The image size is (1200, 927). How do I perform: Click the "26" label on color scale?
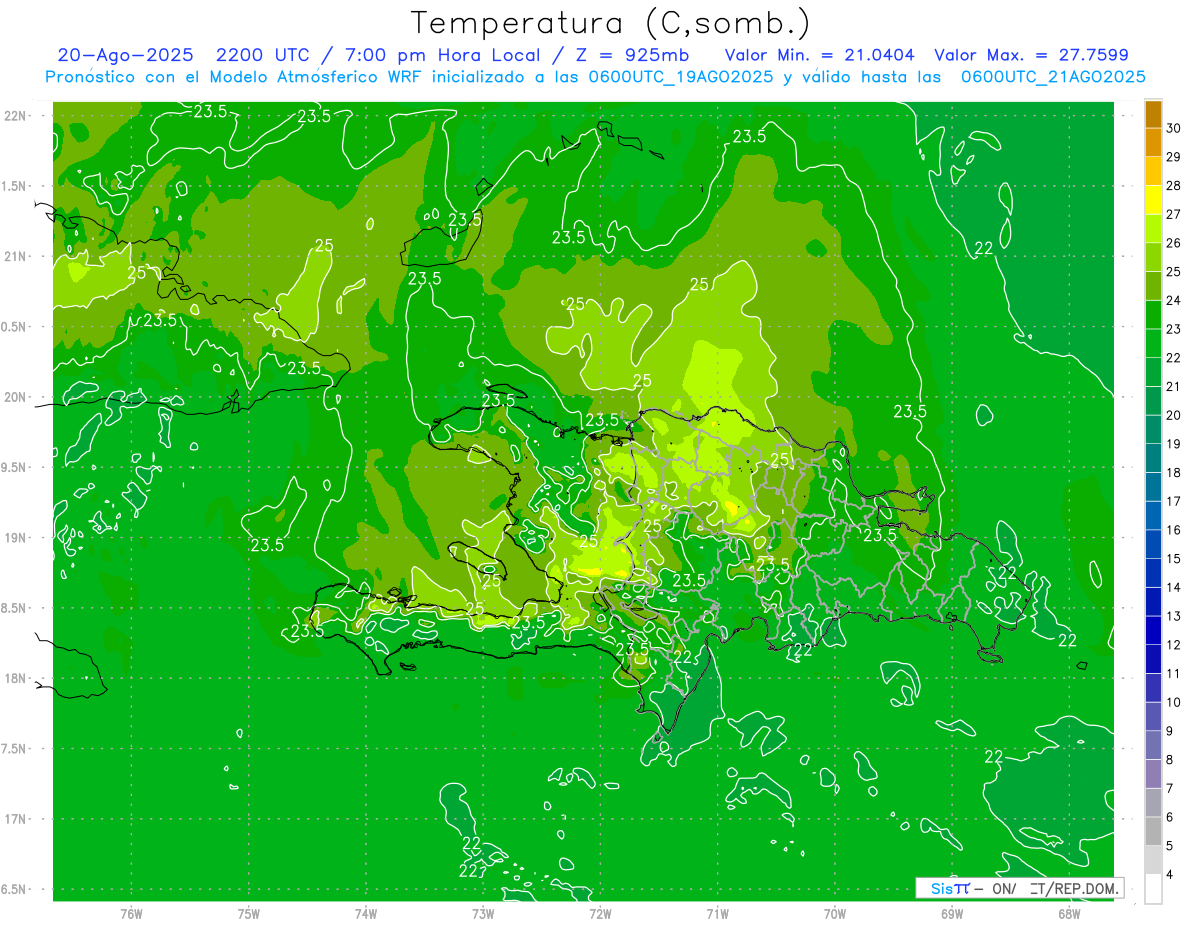(x=1174, y=243)
